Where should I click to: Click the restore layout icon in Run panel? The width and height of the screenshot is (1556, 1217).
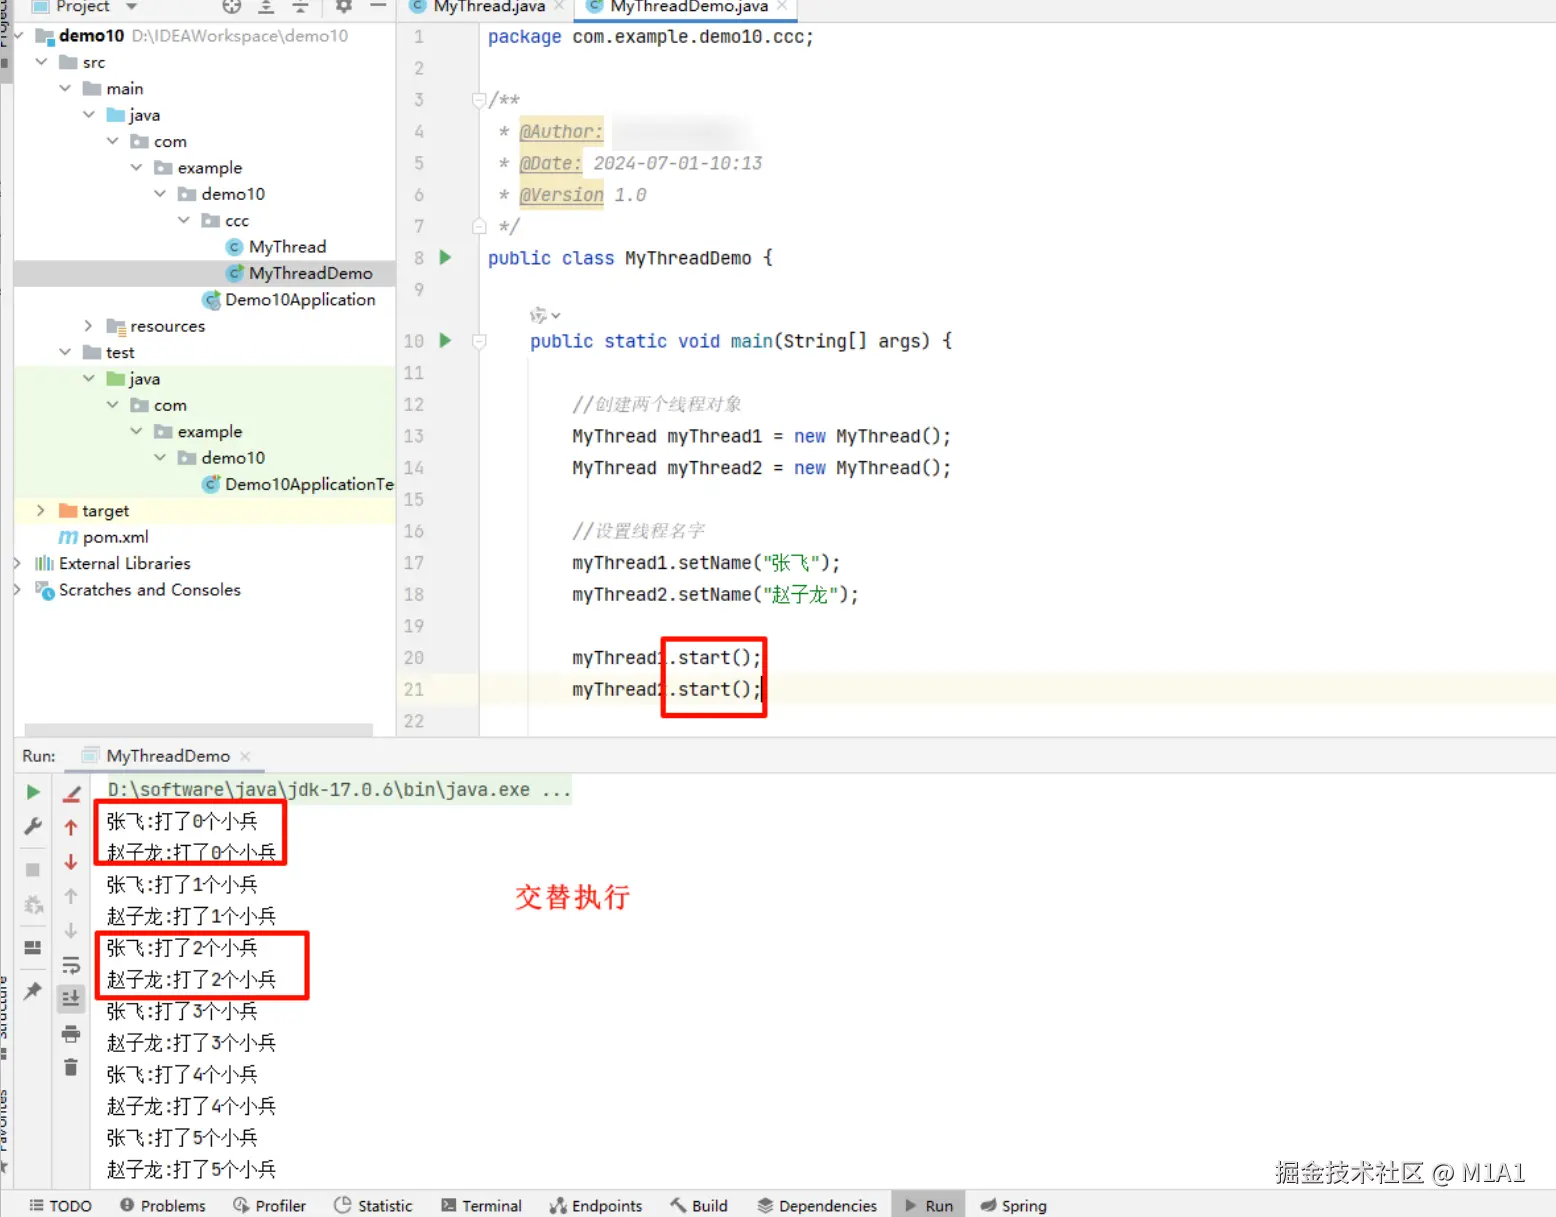pos(32,947)
